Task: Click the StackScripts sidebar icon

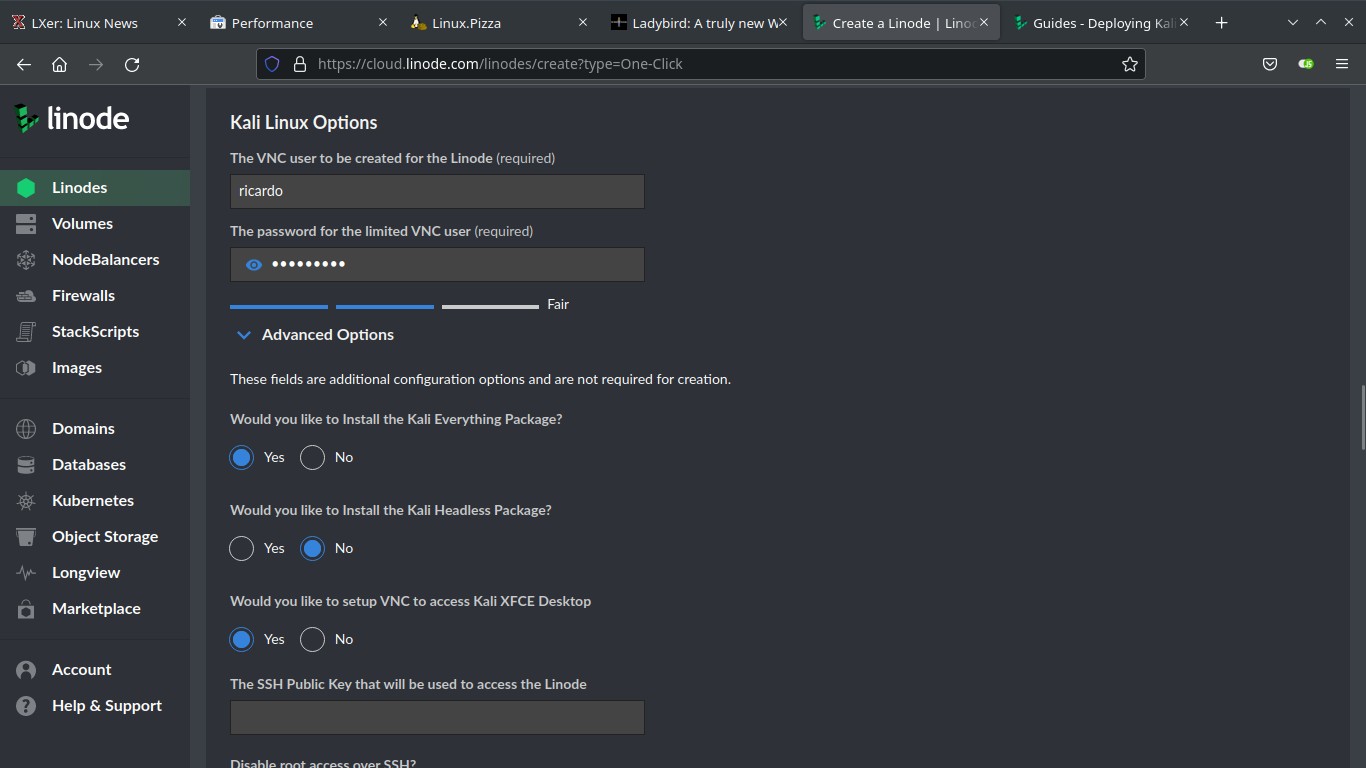Action: (26, 332)
